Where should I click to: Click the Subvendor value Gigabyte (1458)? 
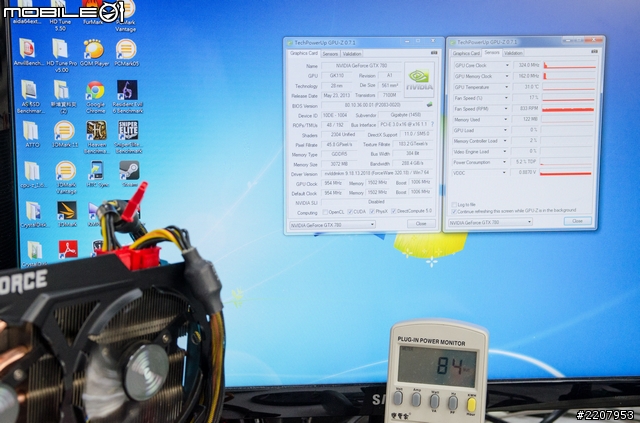(405, 115)
